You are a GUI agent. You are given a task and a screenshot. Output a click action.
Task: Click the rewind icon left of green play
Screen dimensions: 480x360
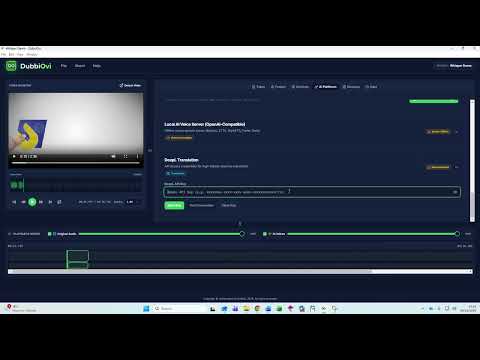(x=23, y=202)
